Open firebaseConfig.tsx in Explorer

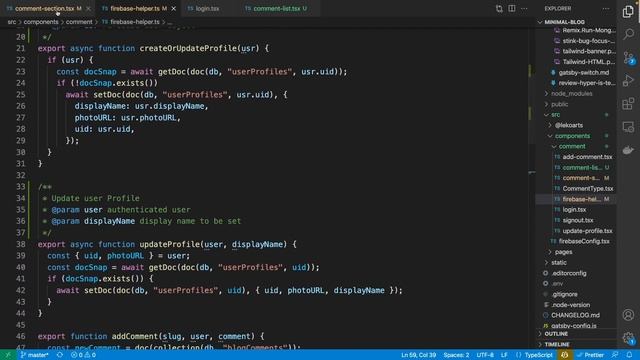pos(584,241)
